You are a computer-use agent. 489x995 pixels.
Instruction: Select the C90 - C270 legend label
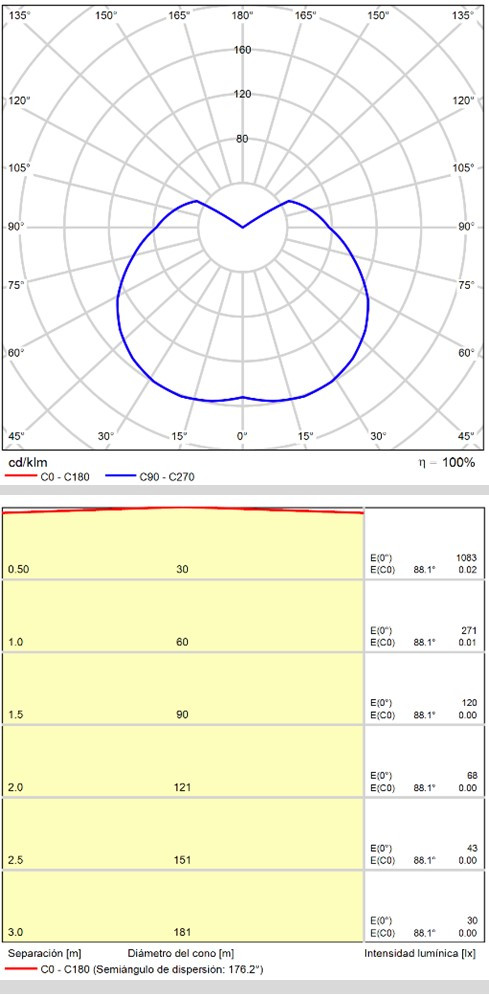coord(167,477)
